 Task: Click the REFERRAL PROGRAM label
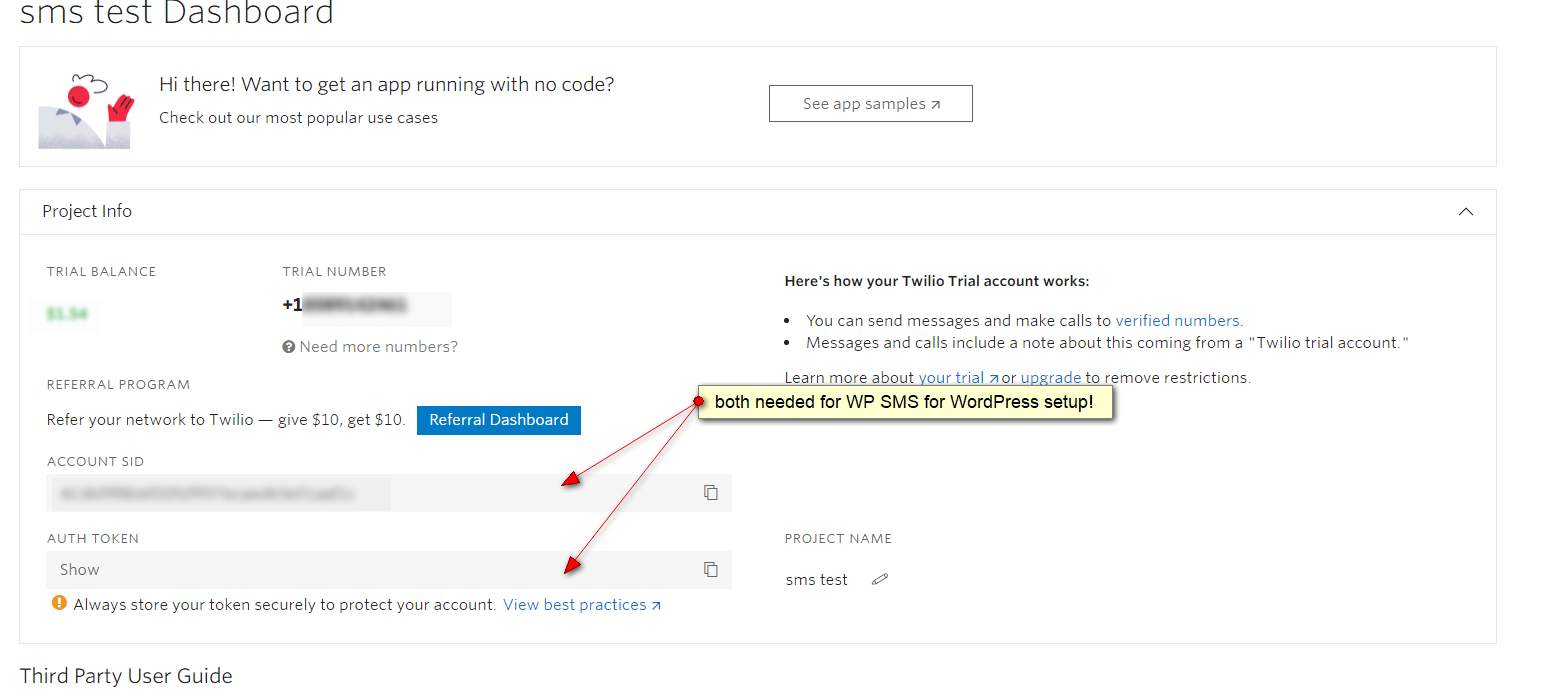coord(118,385)
